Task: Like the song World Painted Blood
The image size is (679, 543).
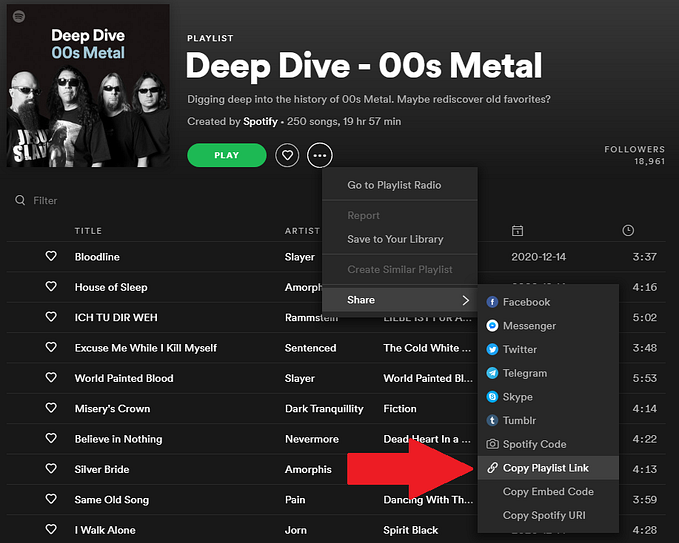Action: (x=51, y=377)
